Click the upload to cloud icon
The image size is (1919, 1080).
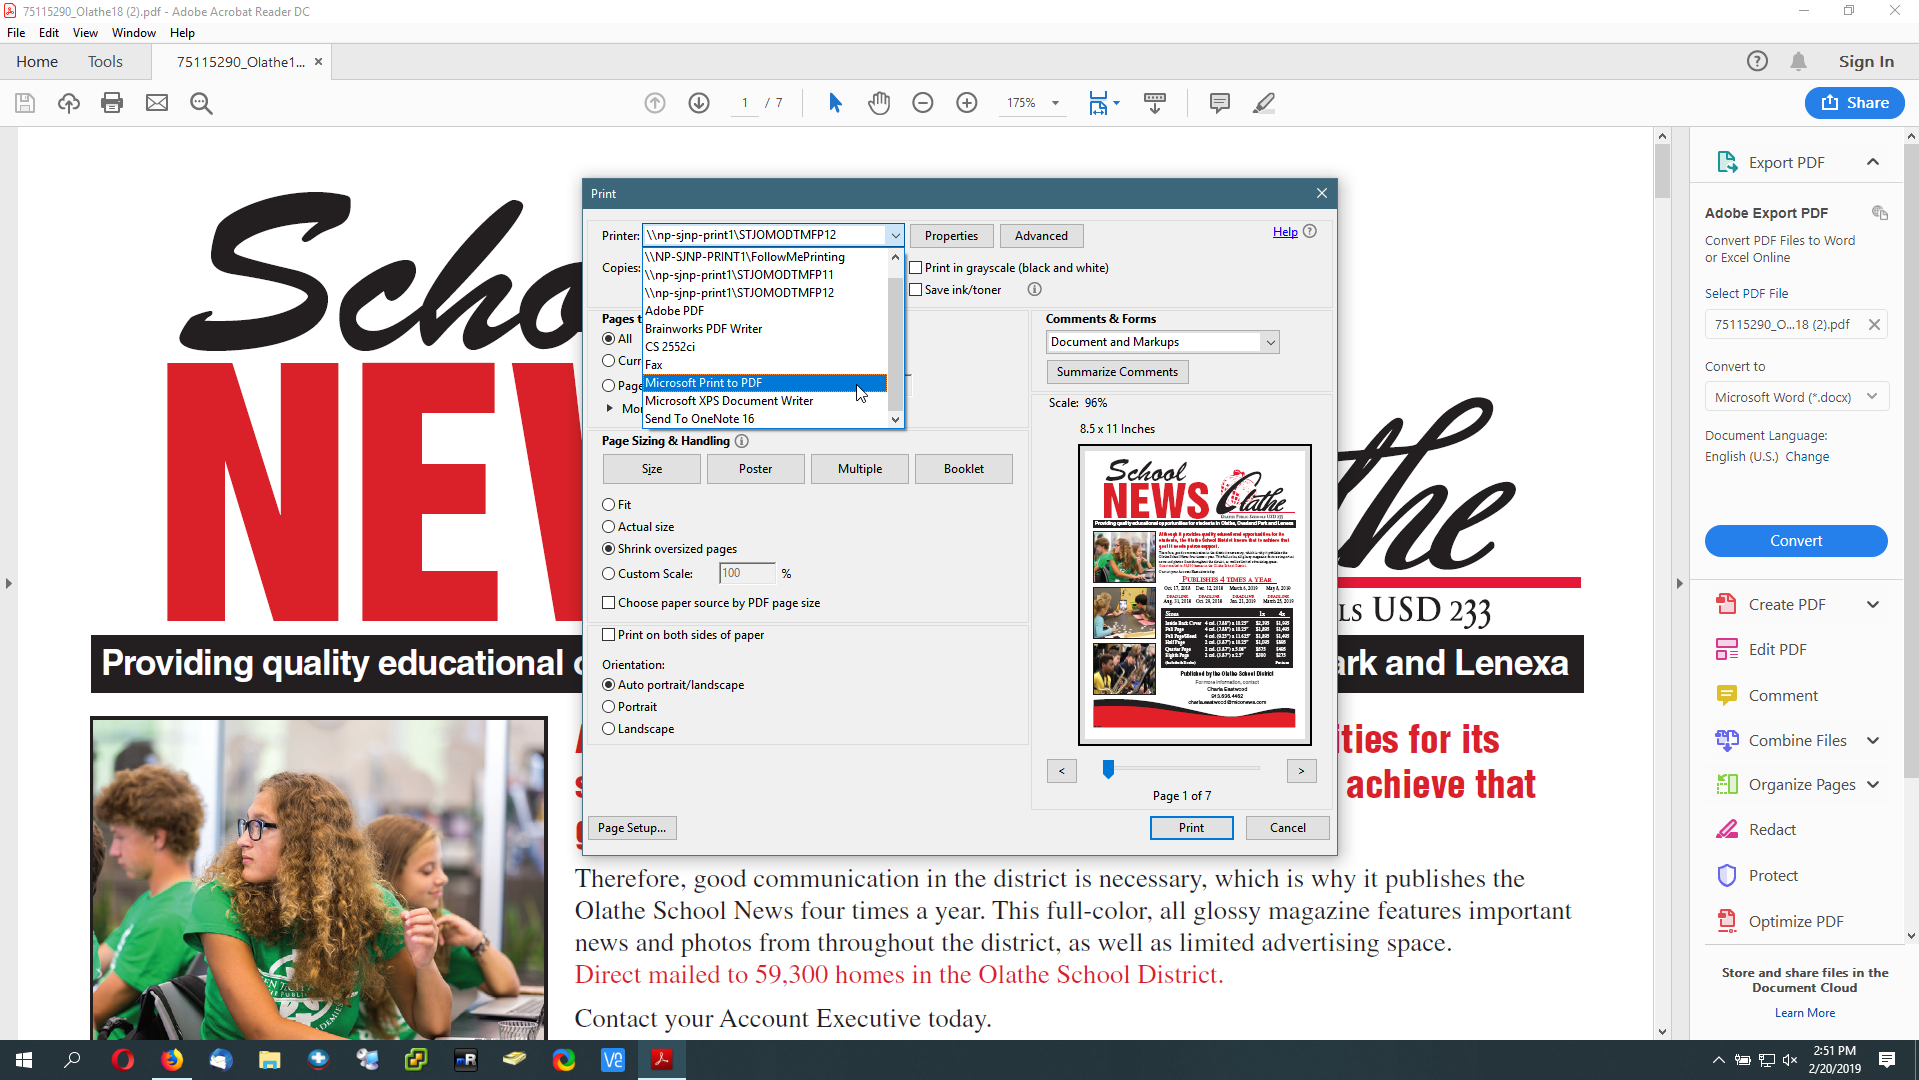pyautogui.click(x=69, y=103)
